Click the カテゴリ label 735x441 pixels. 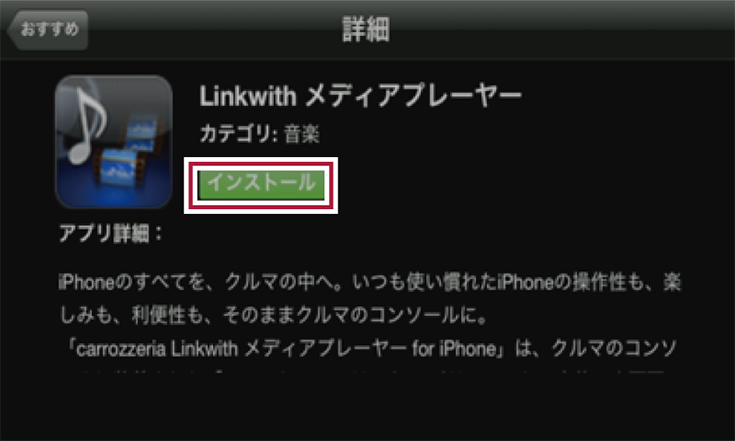(x=235, y=134)
